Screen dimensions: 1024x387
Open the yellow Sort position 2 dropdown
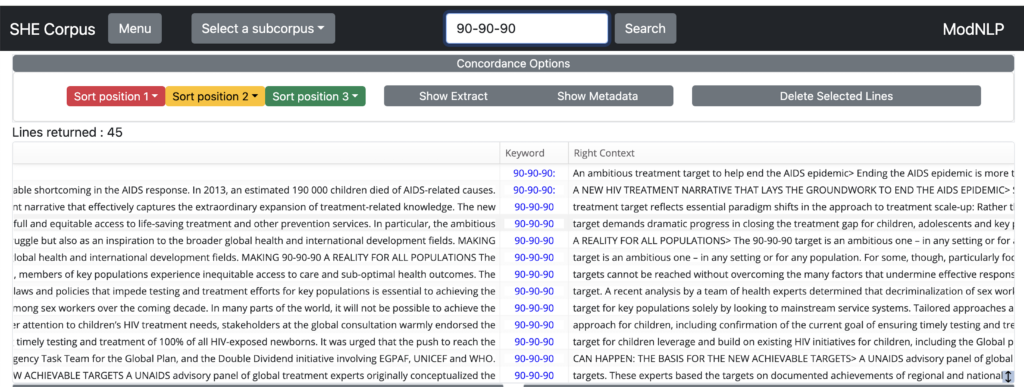coord(216,96)
